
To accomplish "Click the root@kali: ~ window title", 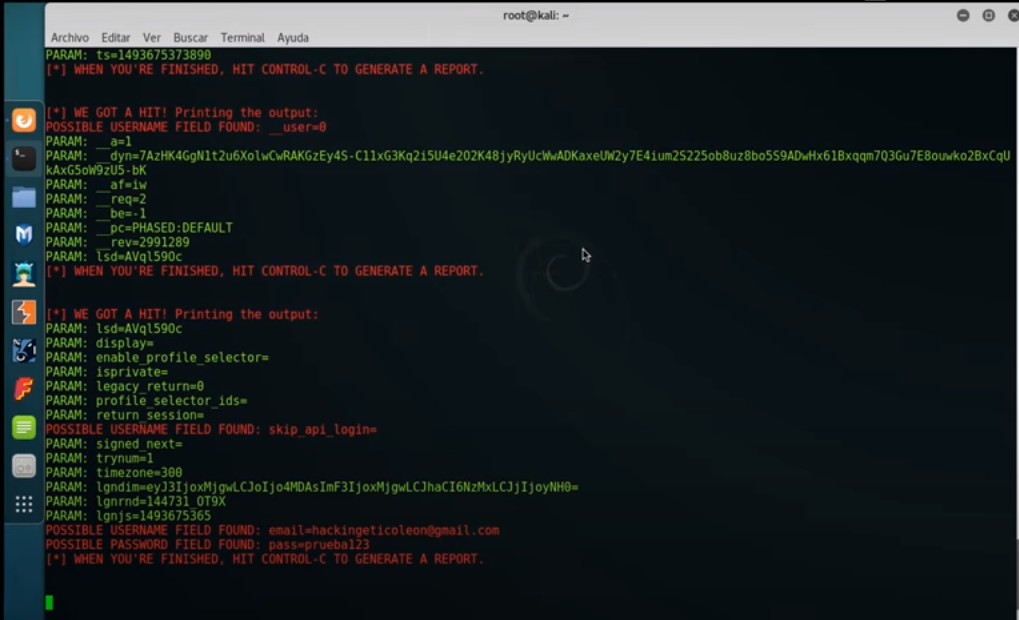I will pos(535,15).
